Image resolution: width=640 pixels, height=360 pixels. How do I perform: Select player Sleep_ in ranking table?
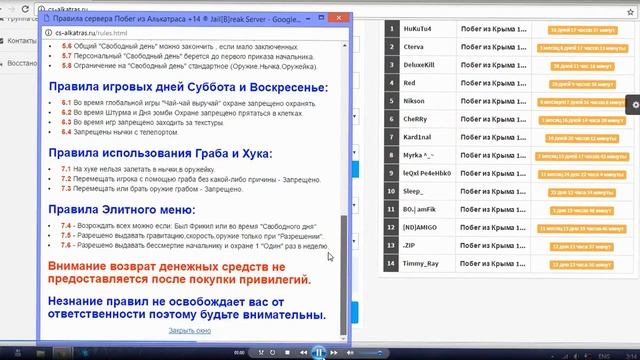coord(413,191)
